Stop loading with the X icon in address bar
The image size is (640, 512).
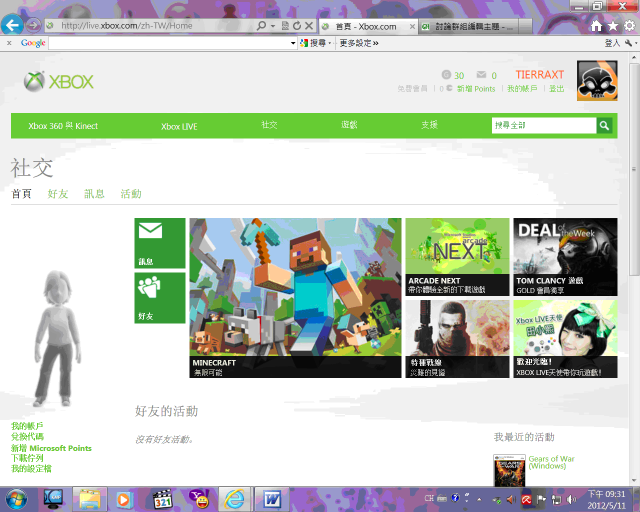coord(309,26)
